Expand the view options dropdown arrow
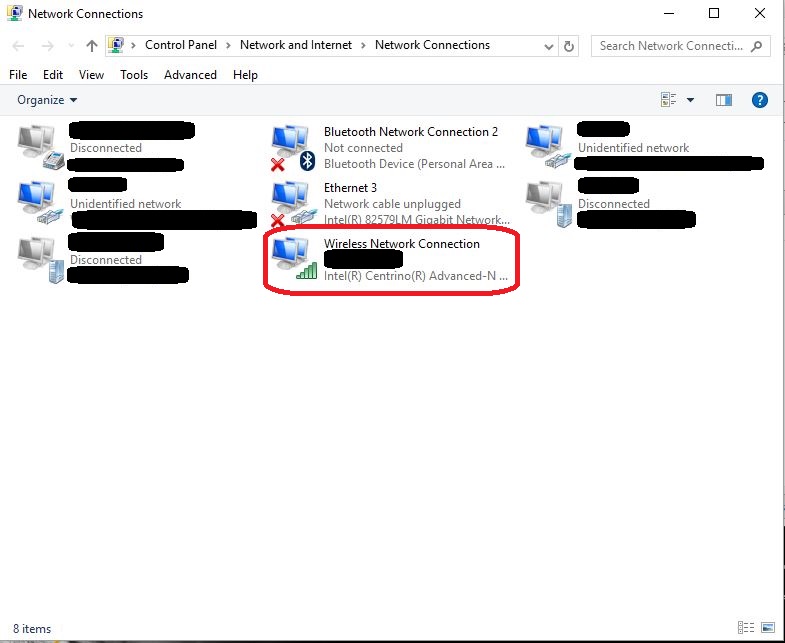 690,100
